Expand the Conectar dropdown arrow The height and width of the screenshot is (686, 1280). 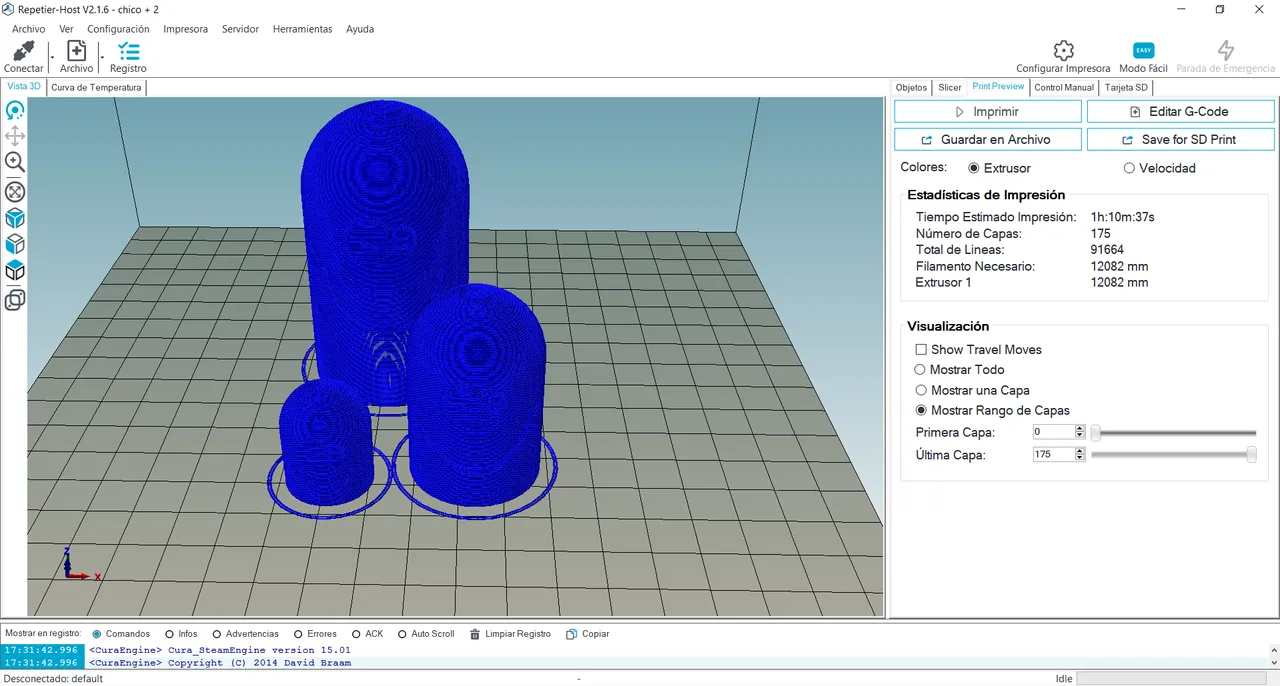(51, 57)
